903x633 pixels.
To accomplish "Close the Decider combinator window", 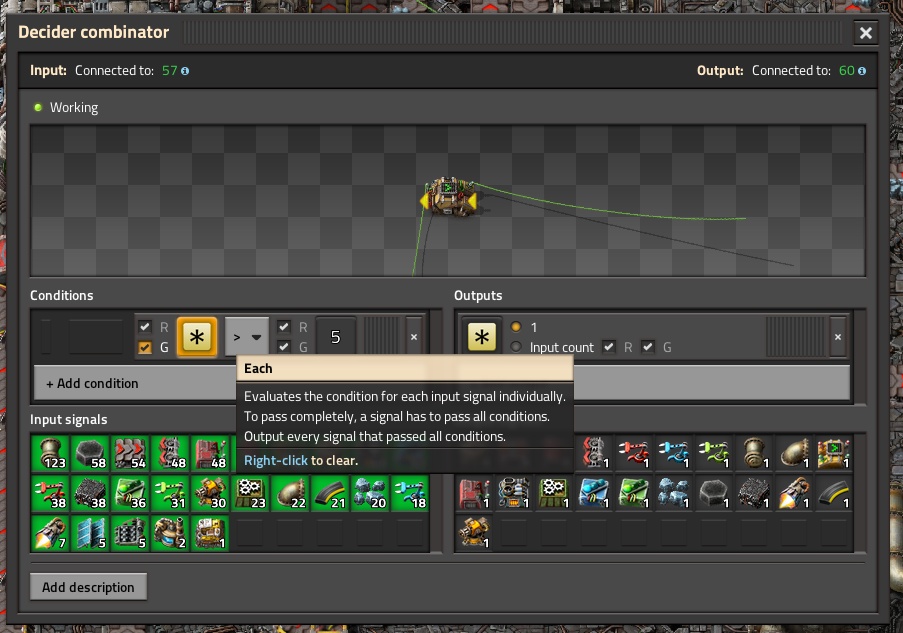I will (x=866, y=33).
